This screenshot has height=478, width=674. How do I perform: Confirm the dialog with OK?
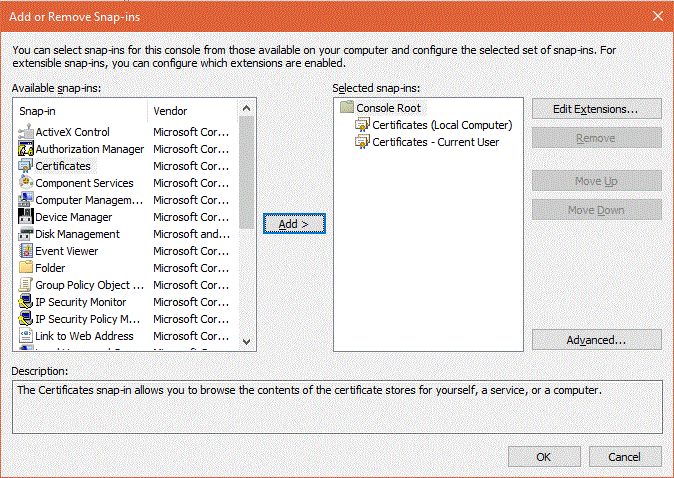(543, 456)
